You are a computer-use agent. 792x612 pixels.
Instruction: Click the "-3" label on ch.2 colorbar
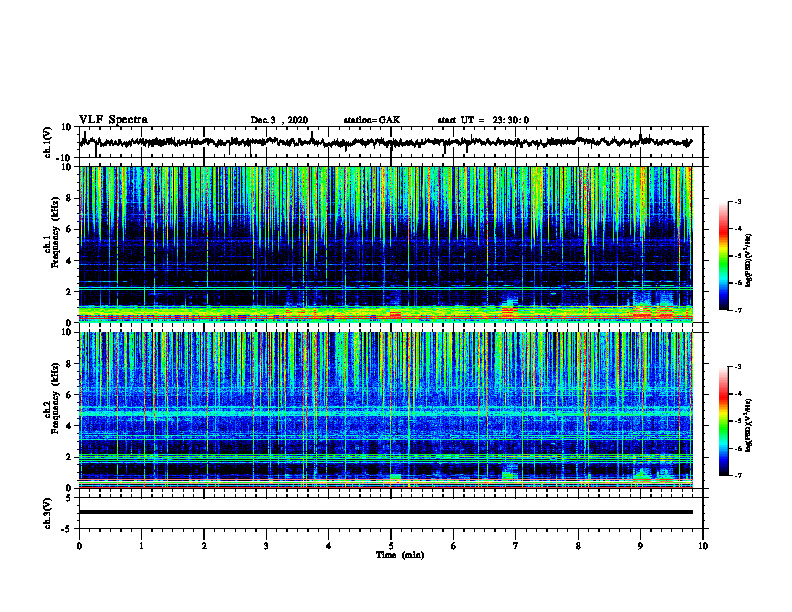(x=737, y=367)
